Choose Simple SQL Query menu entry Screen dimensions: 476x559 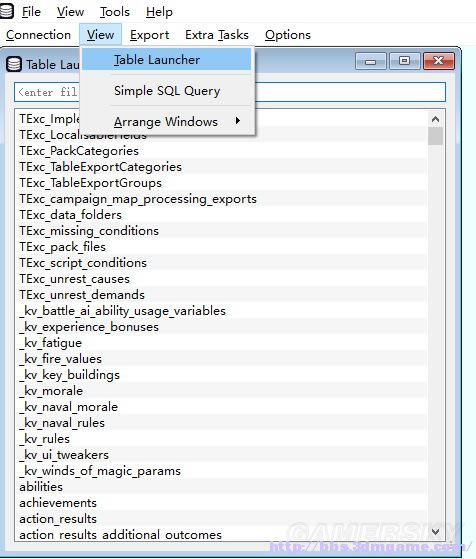(167, 91)
